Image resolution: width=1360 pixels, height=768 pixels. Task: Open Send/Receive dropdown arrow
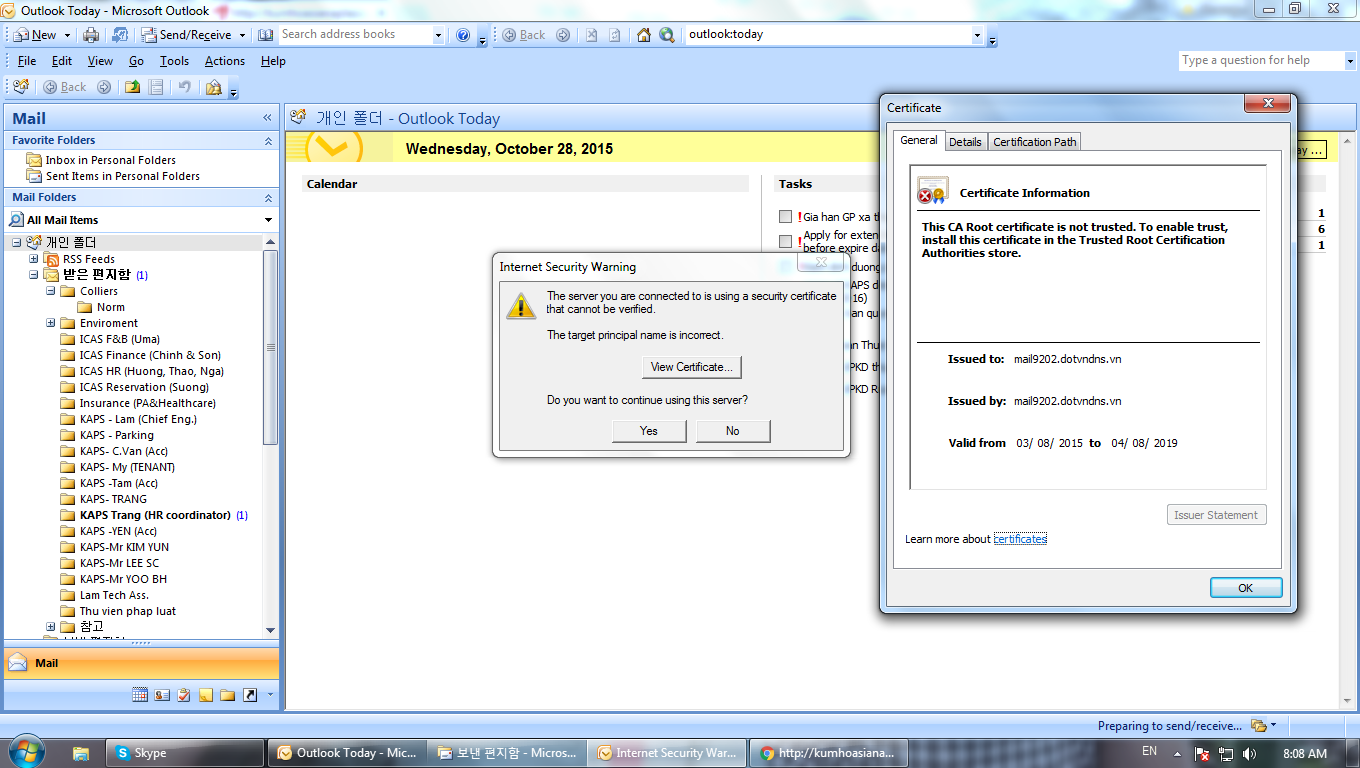[x=241, y=35]
